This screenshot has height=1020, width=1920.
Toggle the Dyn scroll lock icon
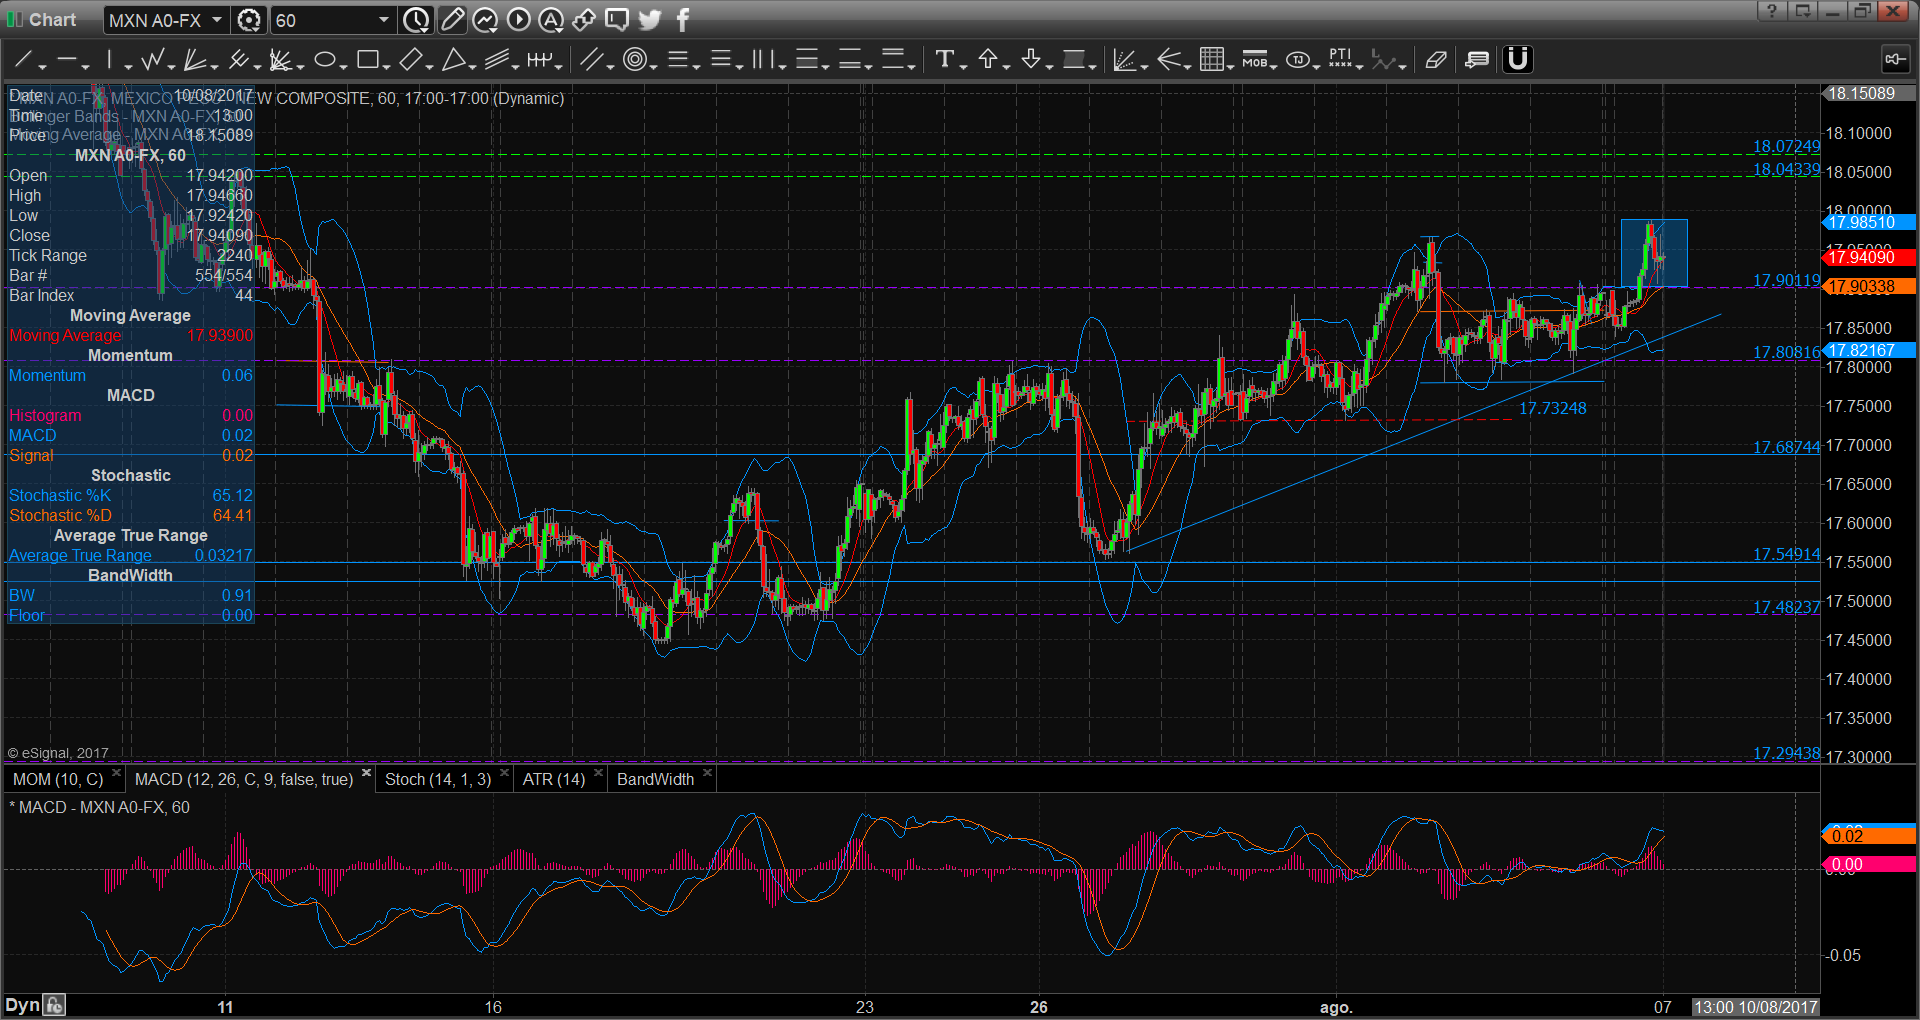pyautogui.click(x=55, y=1005)
